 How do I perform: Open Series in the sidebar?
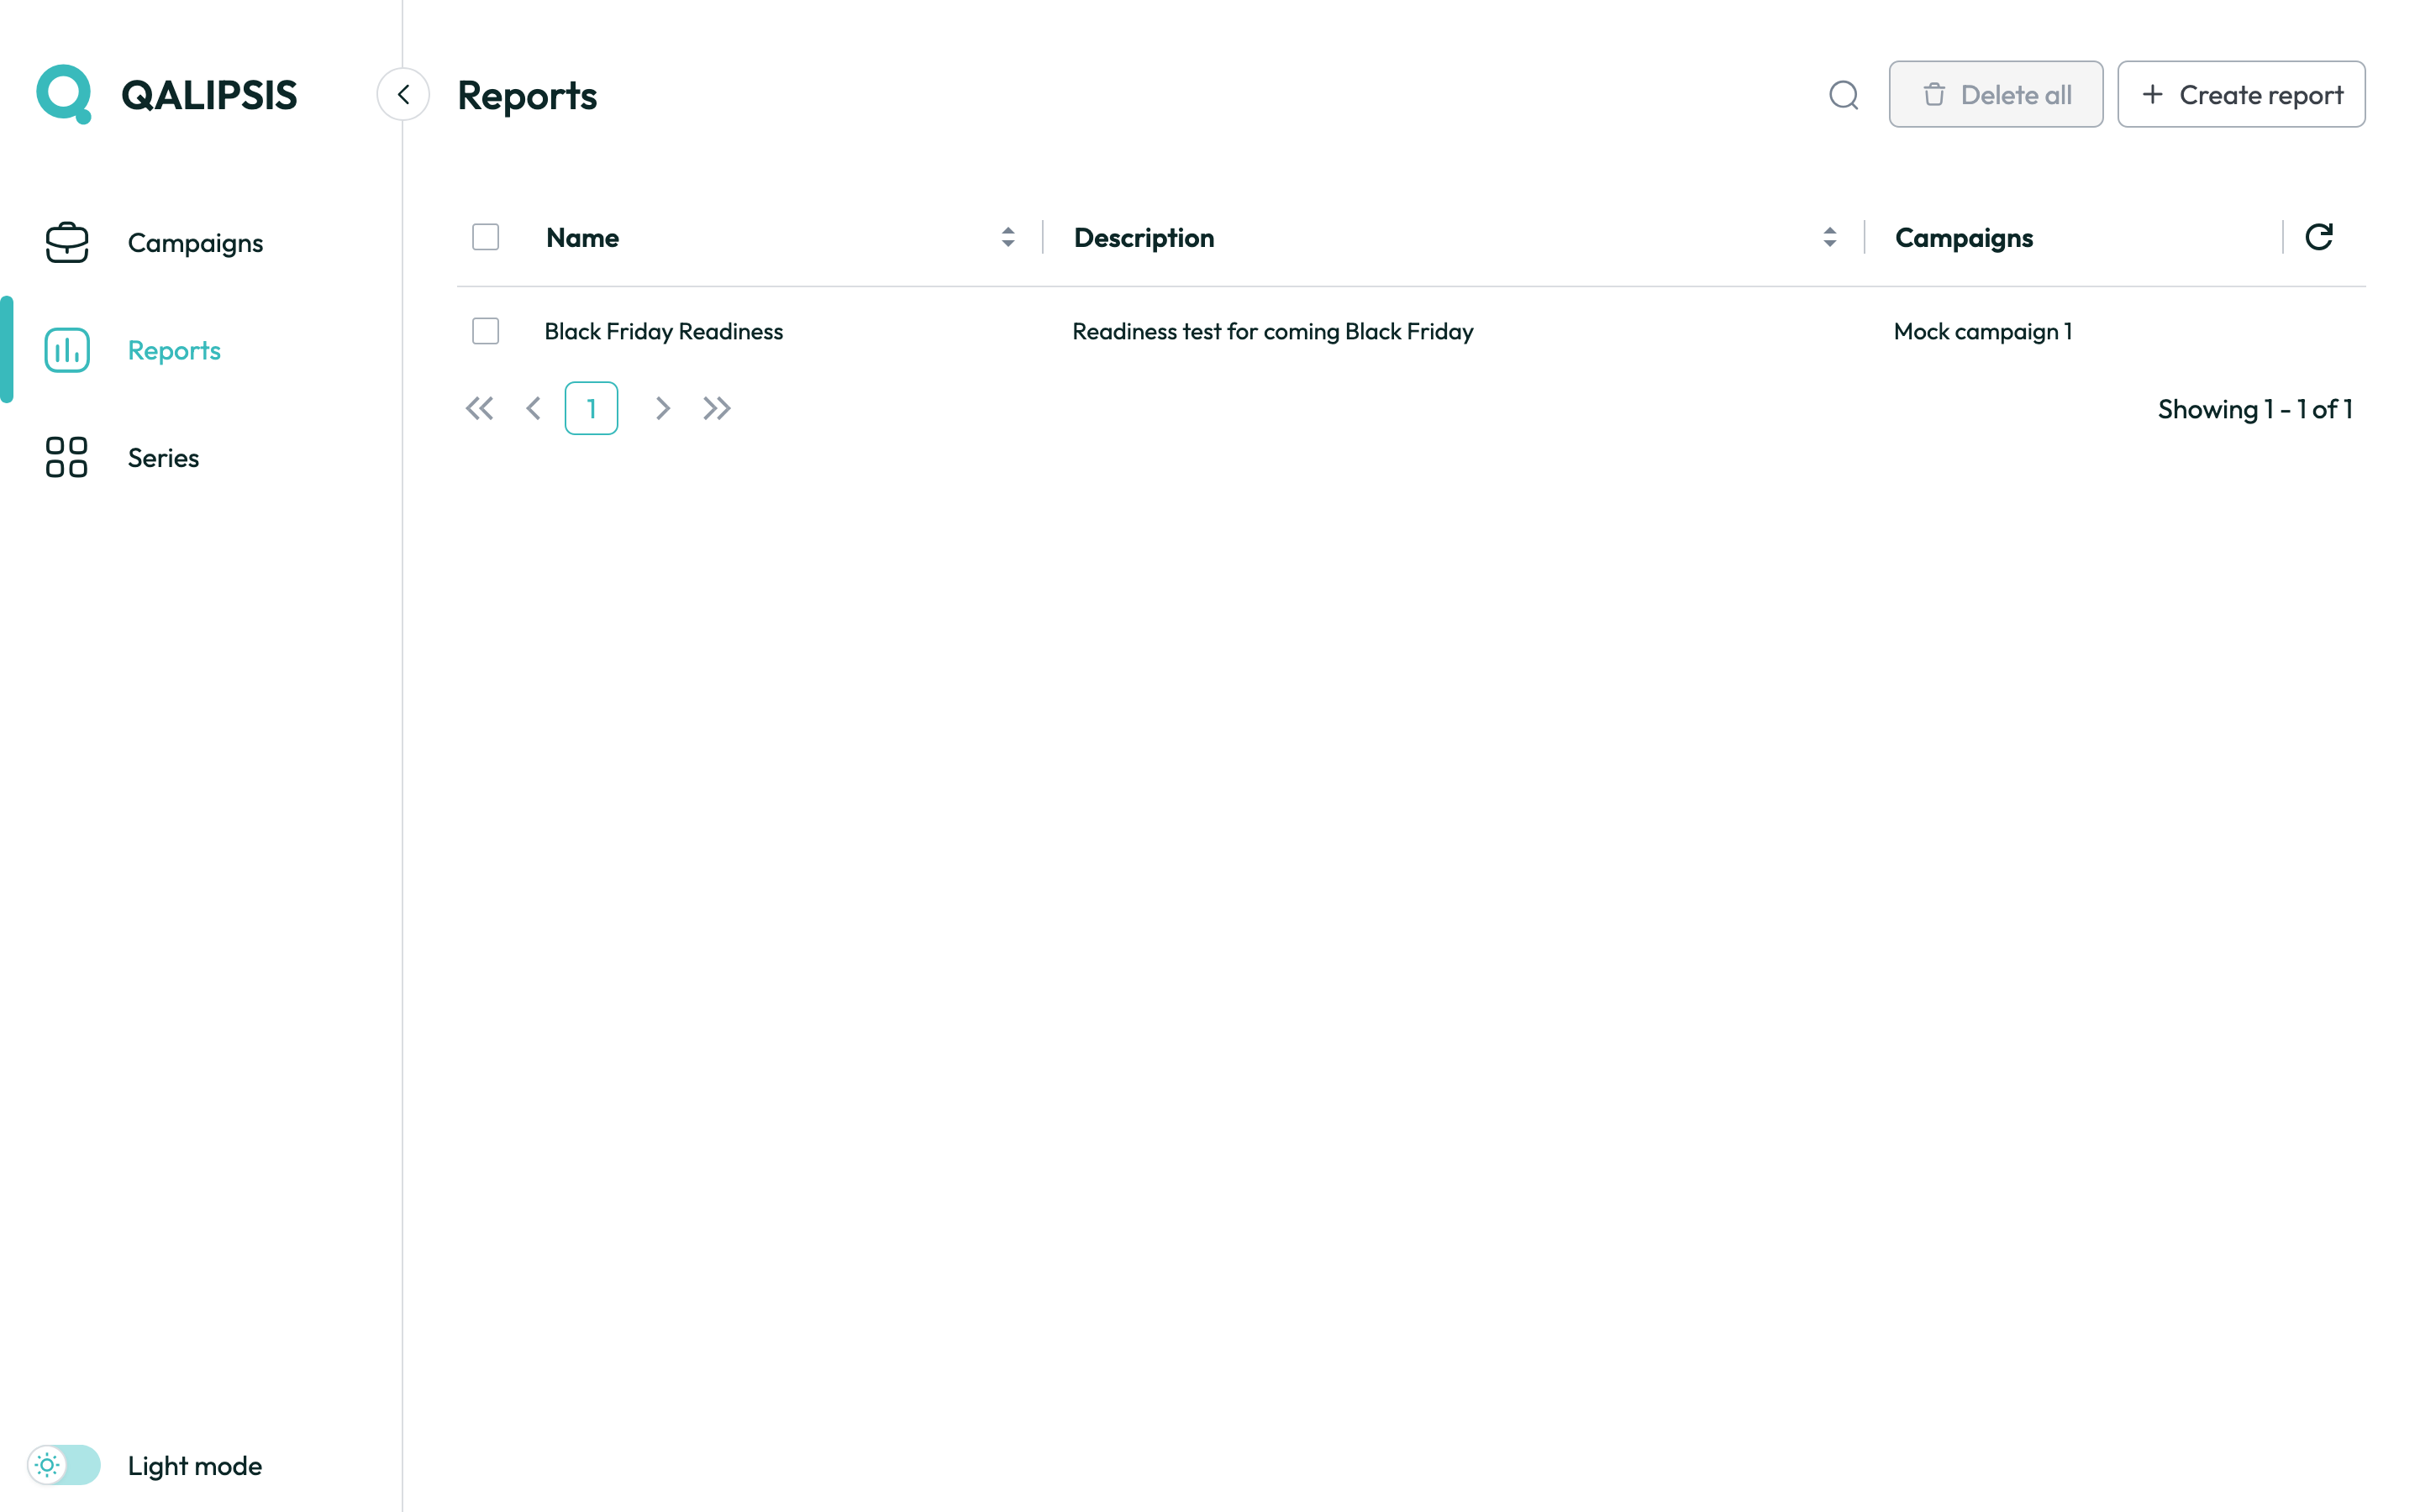[x=163, y=458]
